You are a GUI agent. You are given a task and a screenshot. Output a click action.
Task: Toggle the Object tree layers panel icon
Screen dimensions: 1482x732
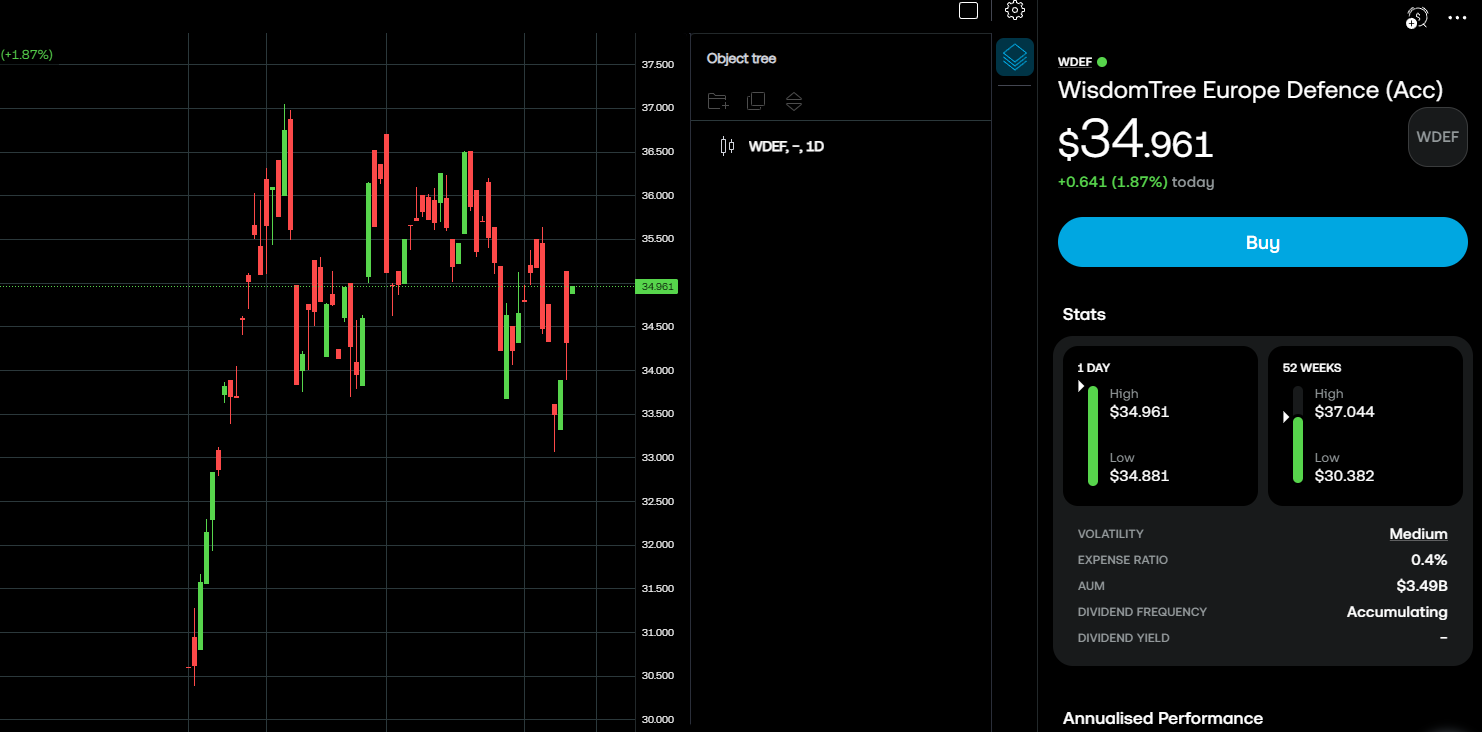click(x=1014, y=57)
